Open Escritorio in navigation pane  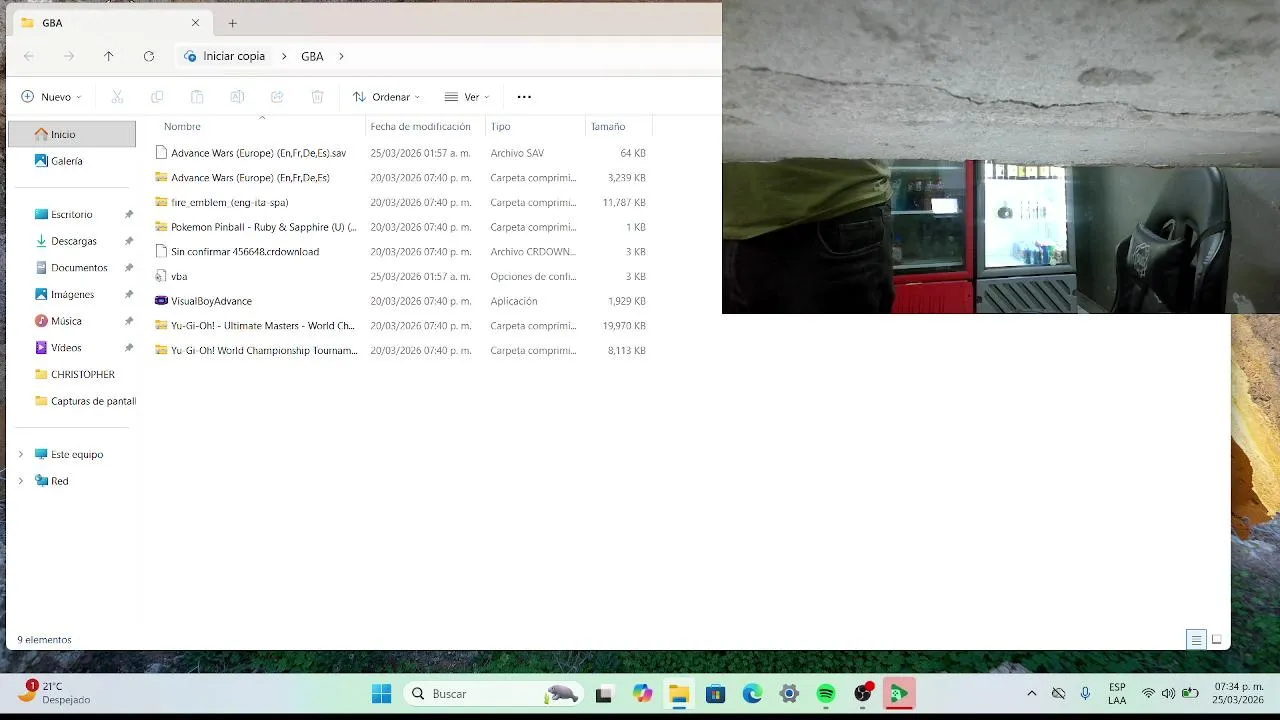(x=72, y=214)
